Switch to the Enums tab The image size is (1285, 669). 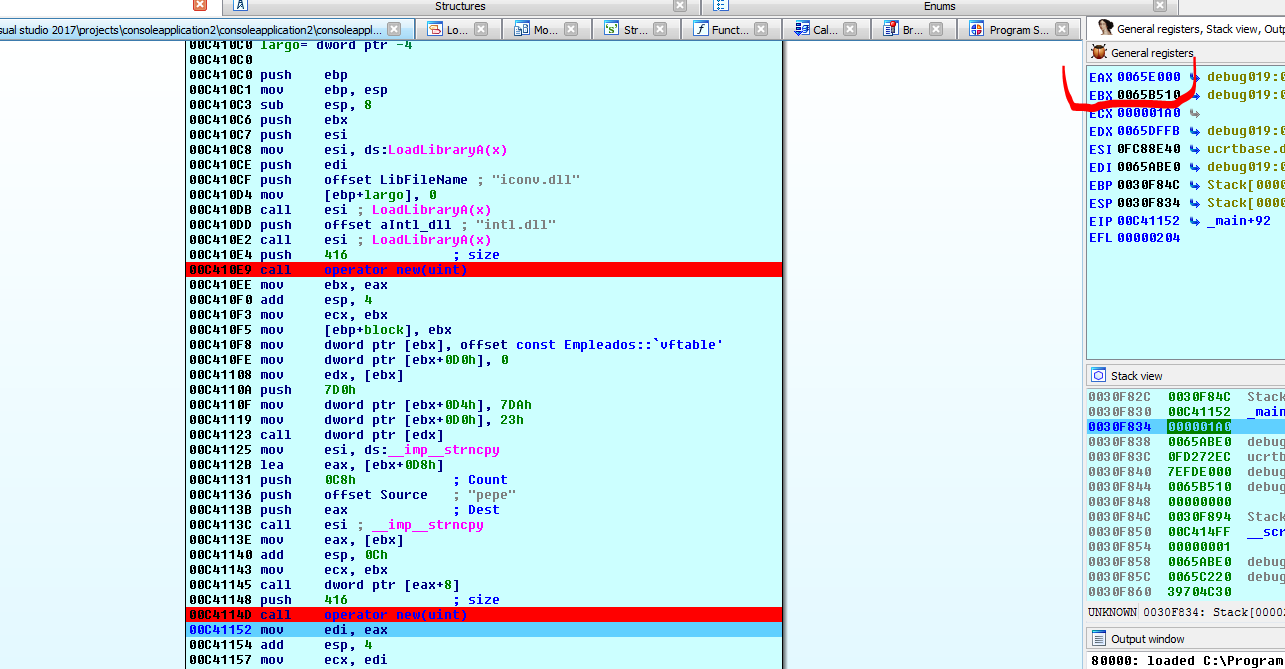(x=939, y=6)
